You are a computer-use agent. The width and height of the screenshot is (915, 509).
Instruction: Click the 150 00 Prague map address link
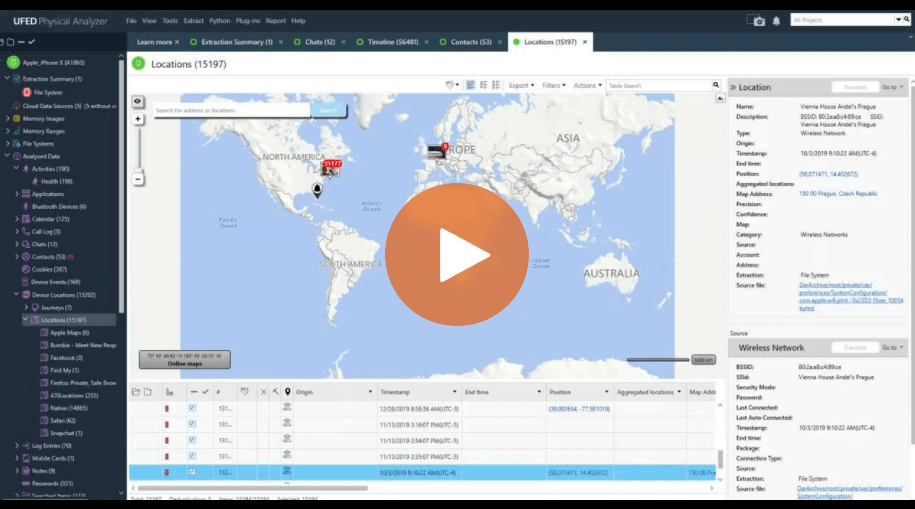tap(839, 193)
